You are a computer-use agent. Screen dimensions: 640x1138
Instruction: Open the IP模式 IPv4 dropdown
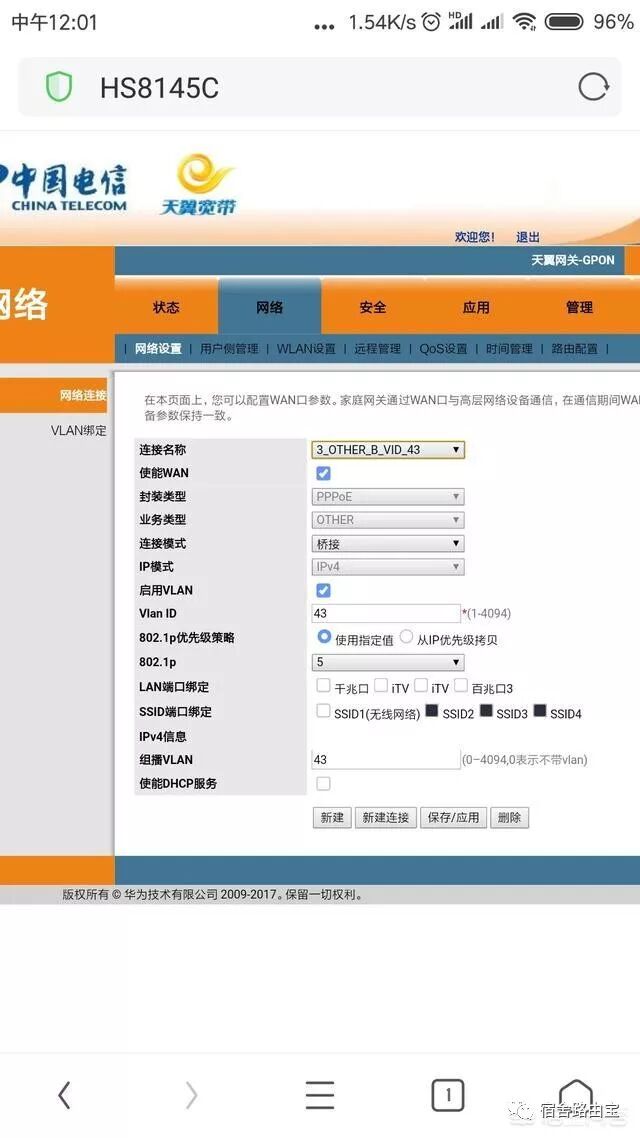[x=388, y=567]
